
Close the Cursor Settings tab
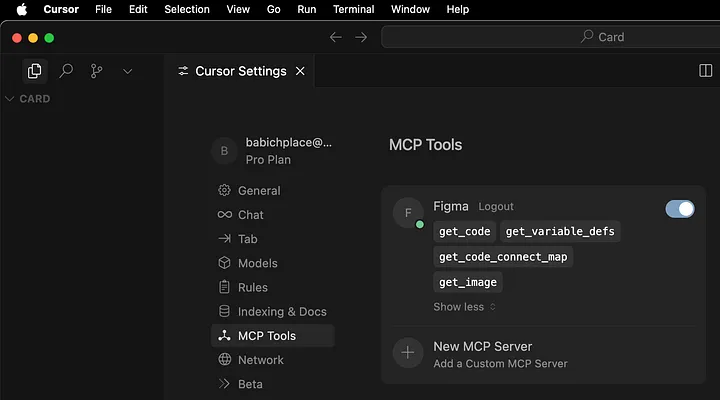click(x=300, y=71)
